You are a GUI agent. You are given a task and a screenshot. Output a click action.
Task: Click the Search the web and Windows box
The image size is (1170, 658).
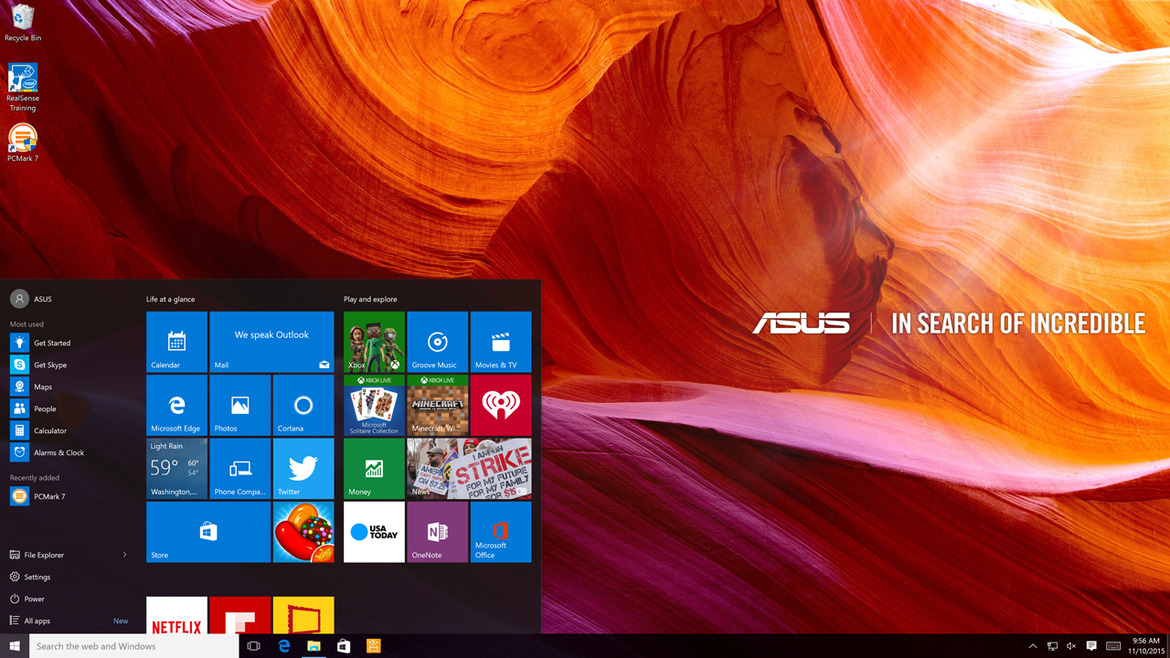pos(134,646)
